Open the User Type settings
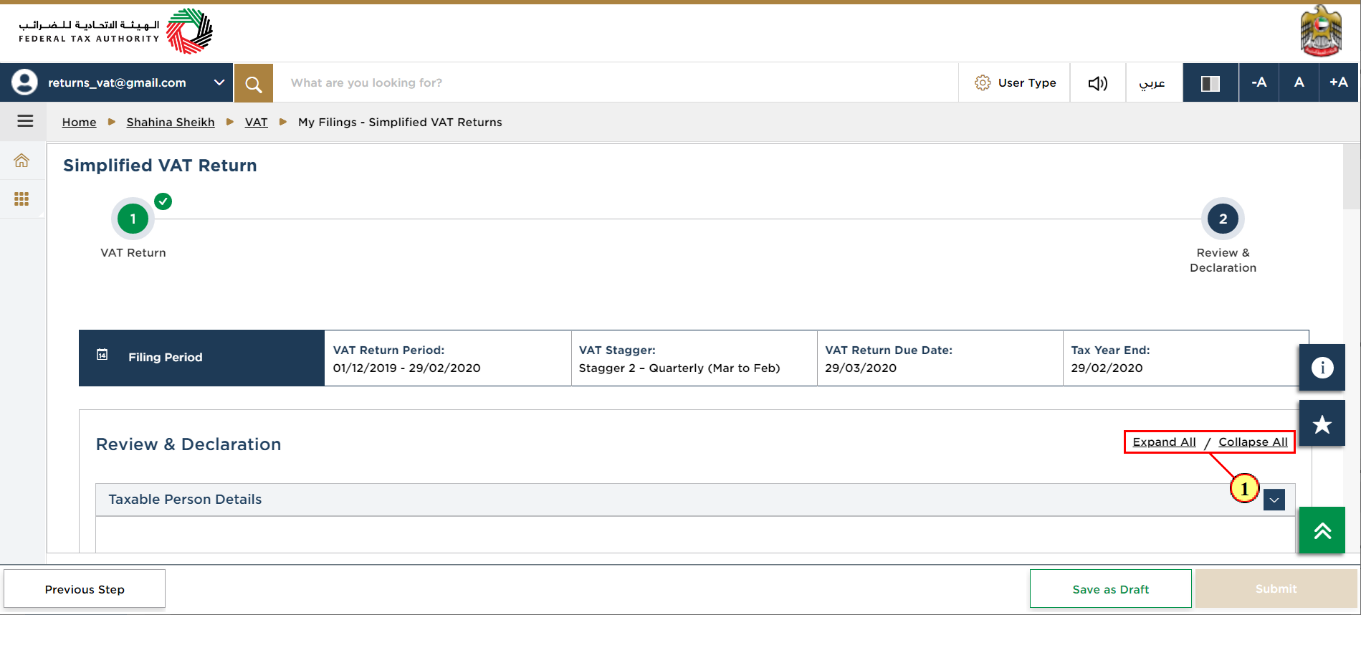 tap(1014, 83)
